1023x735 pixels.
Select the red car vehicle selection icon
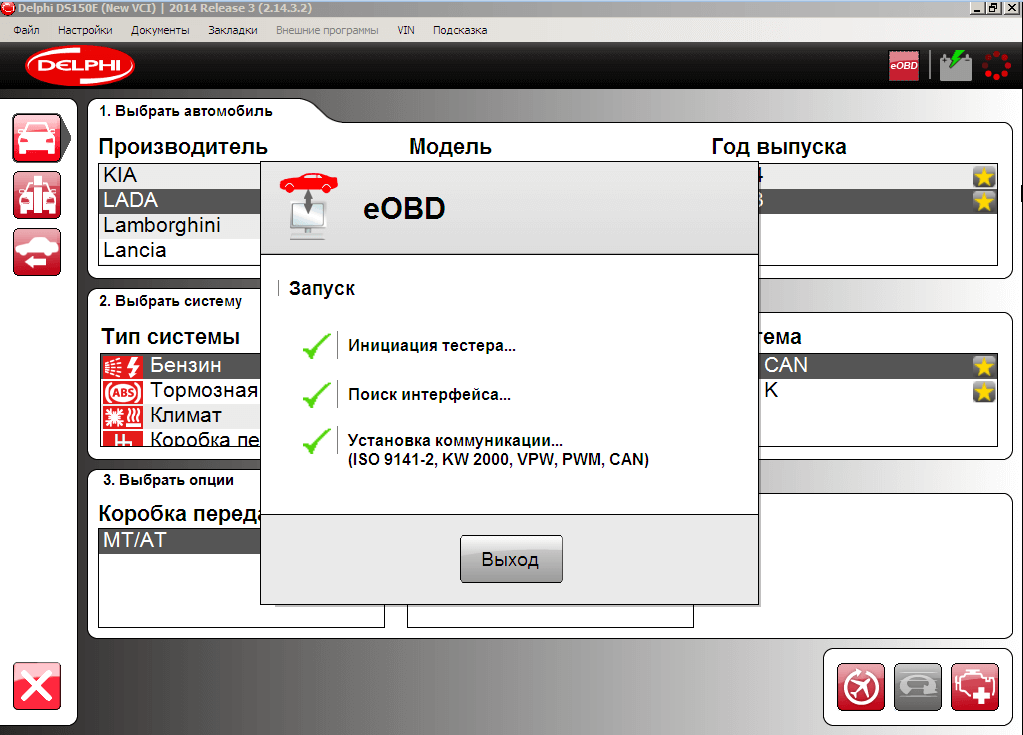pos(37,138)
